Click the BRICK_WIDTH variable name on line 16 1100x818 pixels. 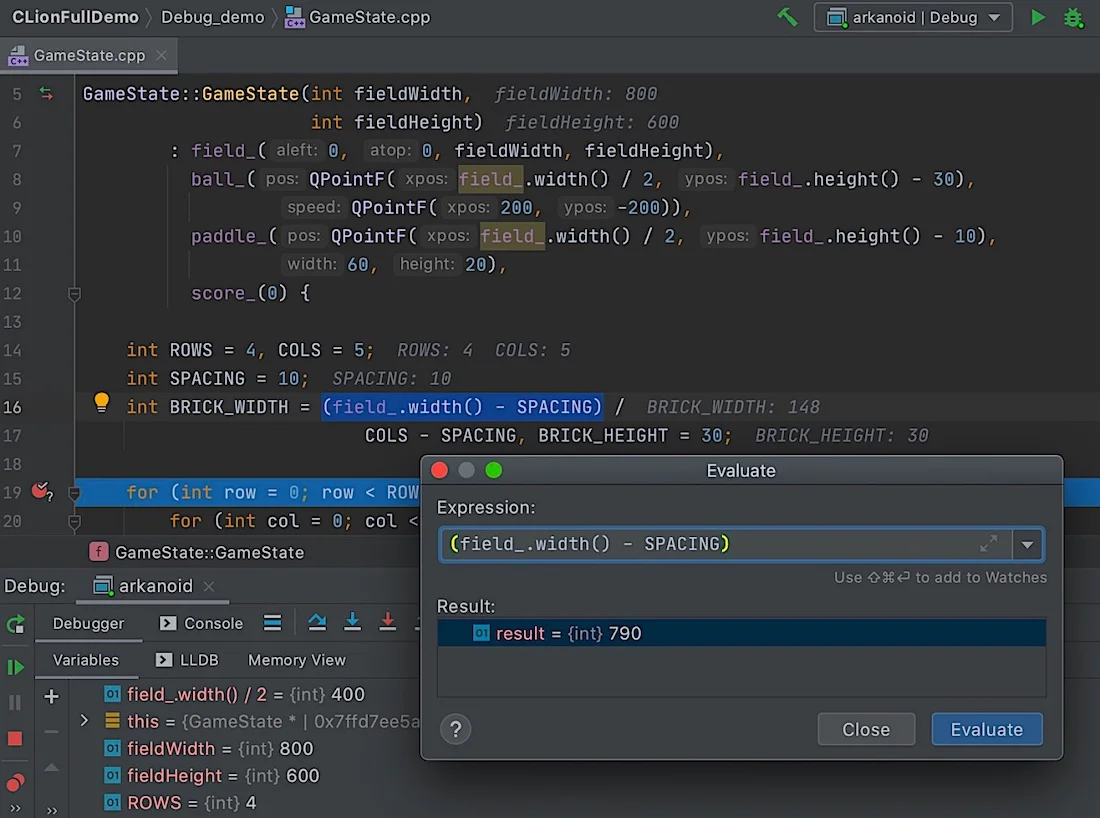click(229, 407)
